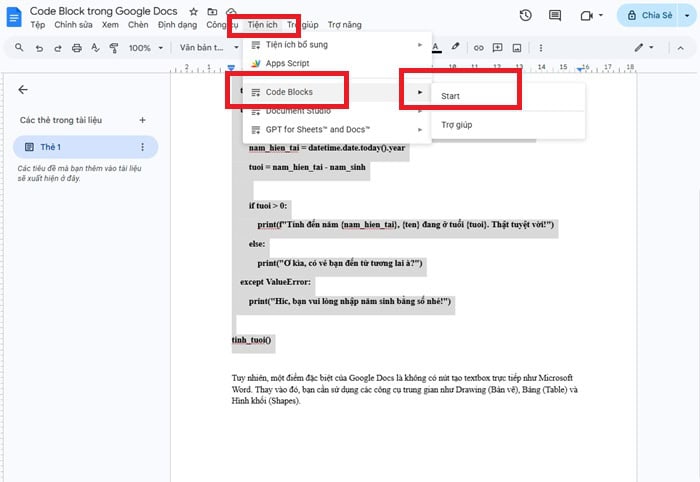Open the Tệp menu
The image size is (700, 482).
pyautogui.click(x=38, y=25)
